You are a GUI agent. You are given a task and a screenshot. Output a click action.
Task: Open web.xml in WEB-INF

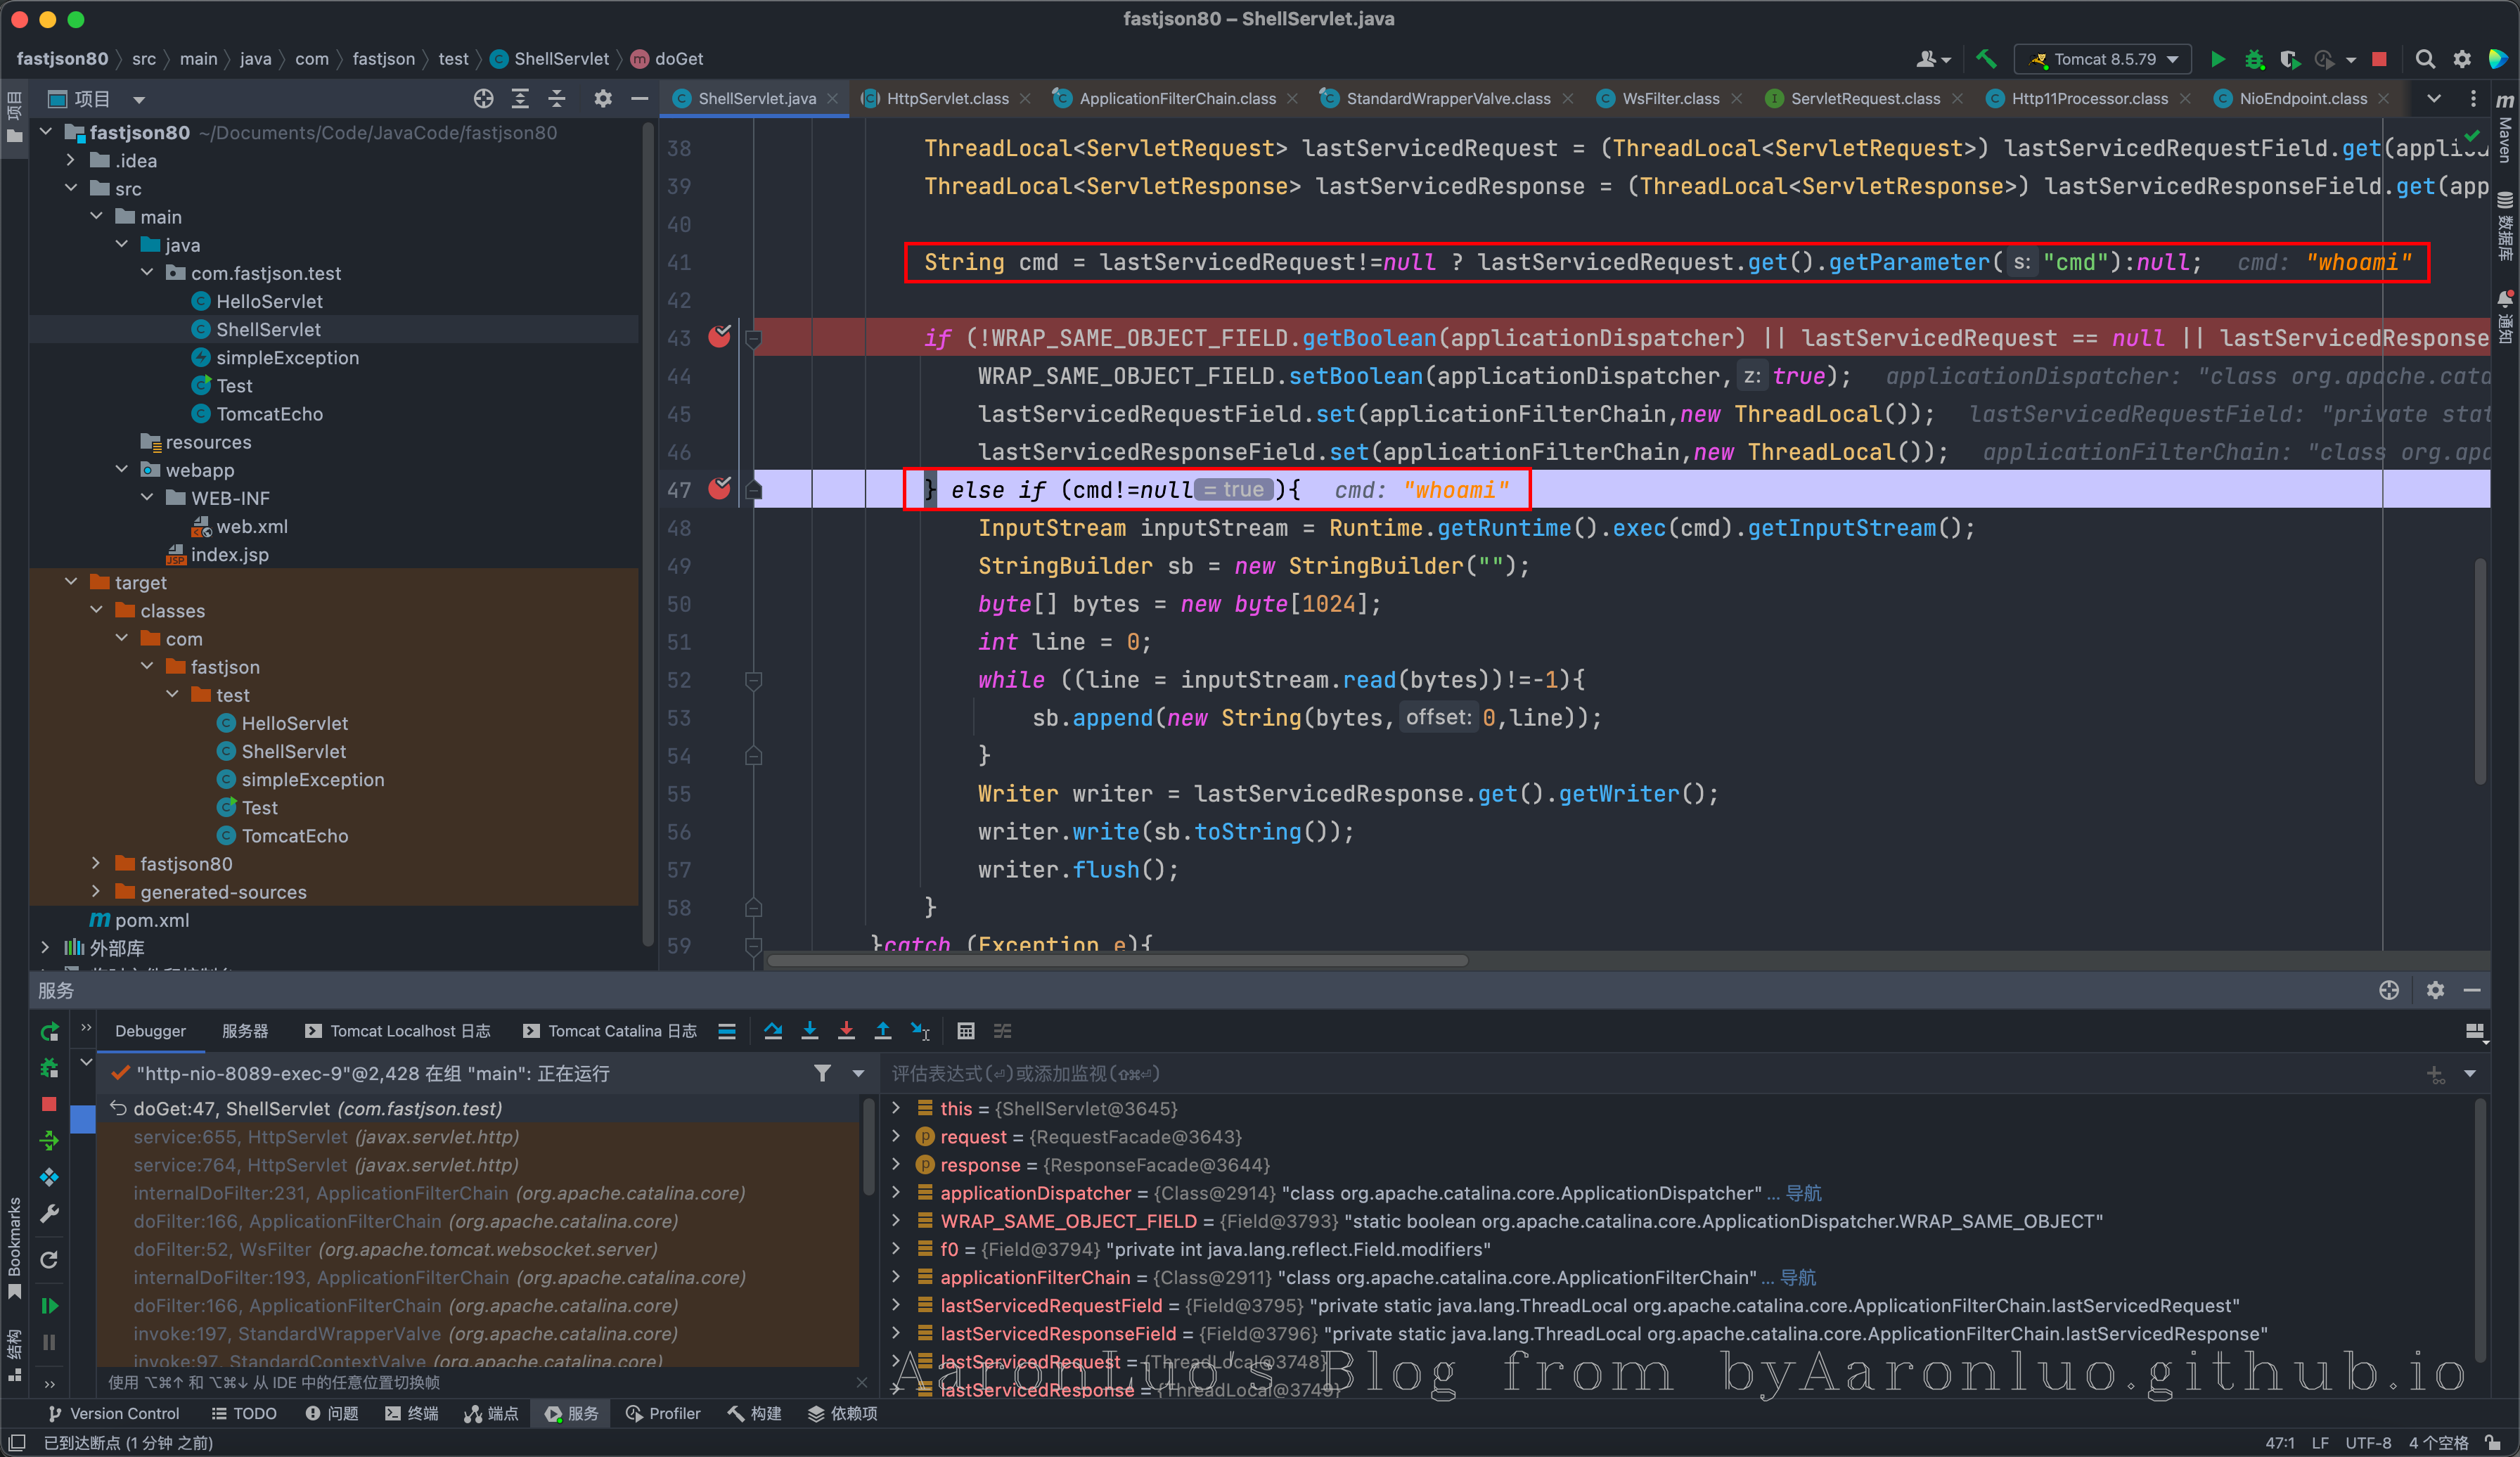252,526
